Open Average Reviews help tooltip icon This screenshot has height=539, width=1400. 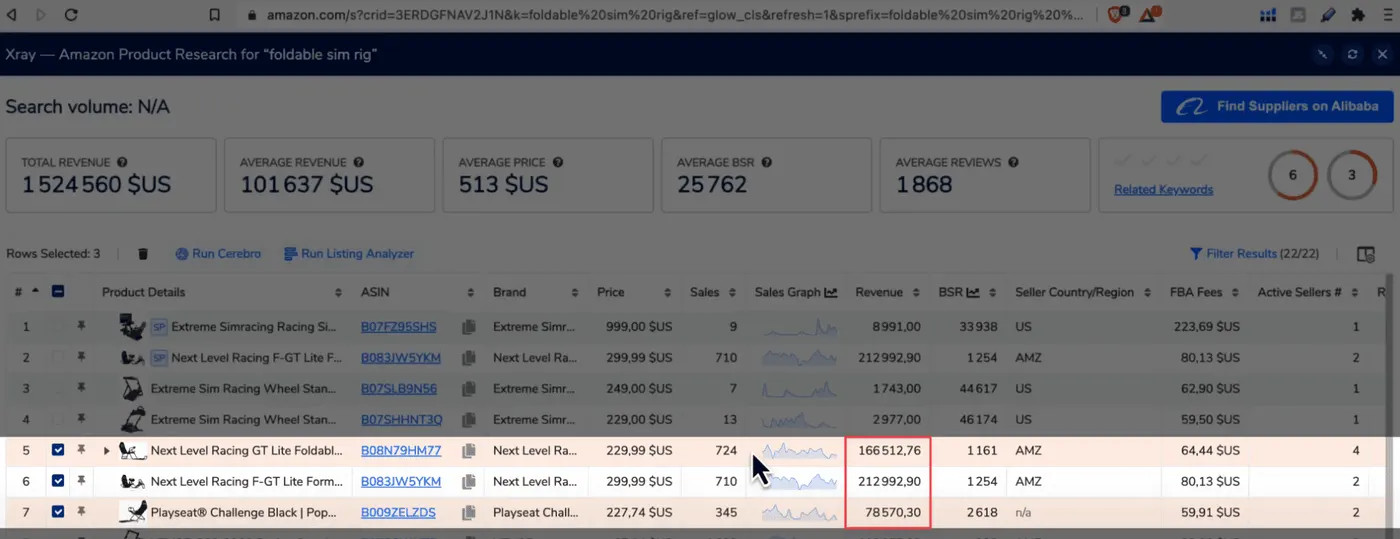(x=1013, y=162)
